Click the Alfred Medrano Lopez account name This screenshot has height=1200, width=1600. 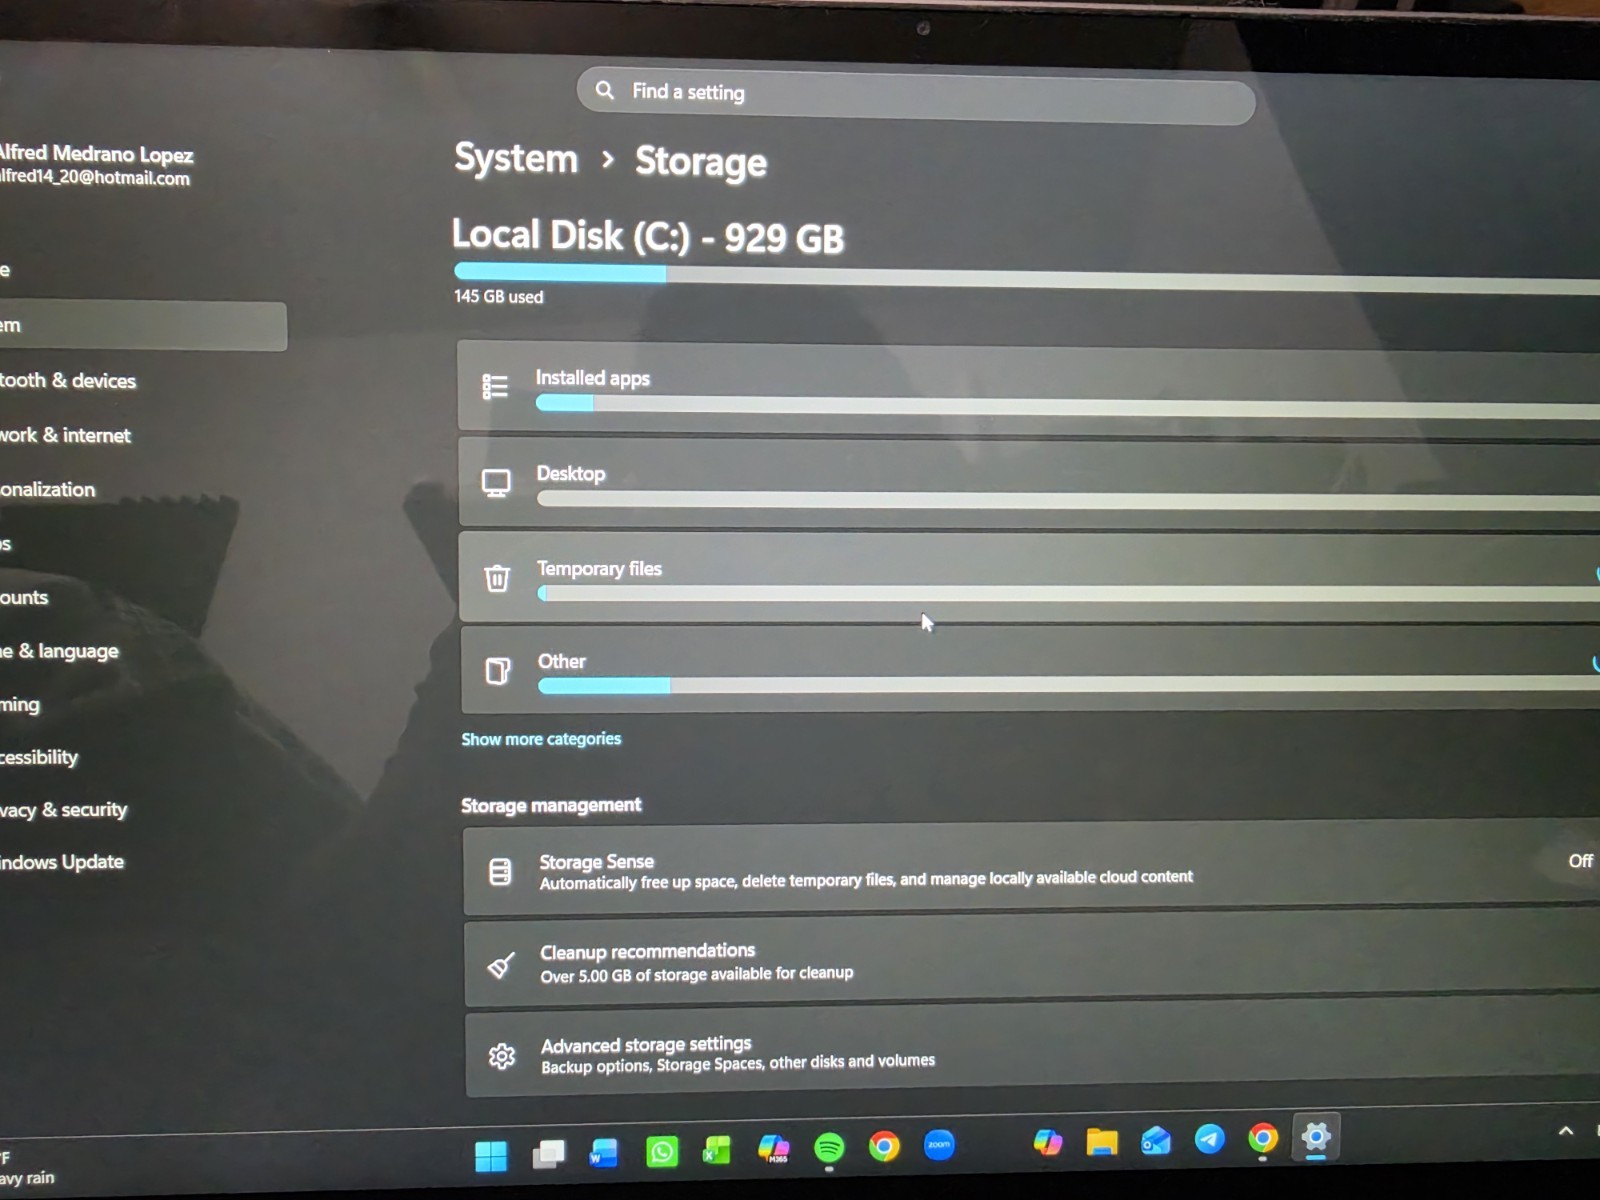click(x=96, y=153)
